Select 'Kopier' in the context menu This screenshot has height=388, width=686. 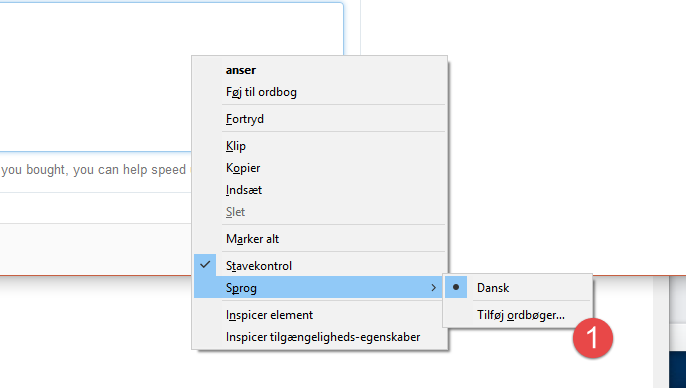pyautogui.click(x=320, y=168)
